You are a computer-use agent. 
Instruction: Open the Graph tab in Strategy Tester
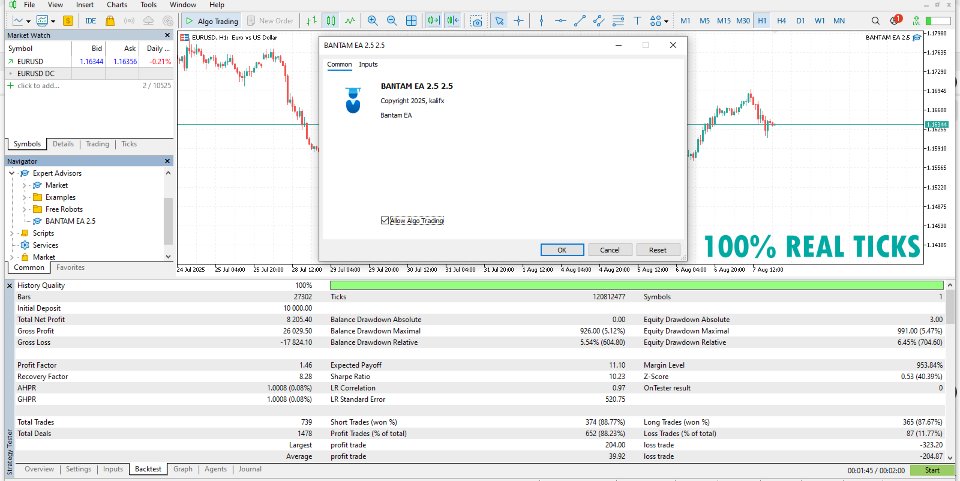pos(182,469)
